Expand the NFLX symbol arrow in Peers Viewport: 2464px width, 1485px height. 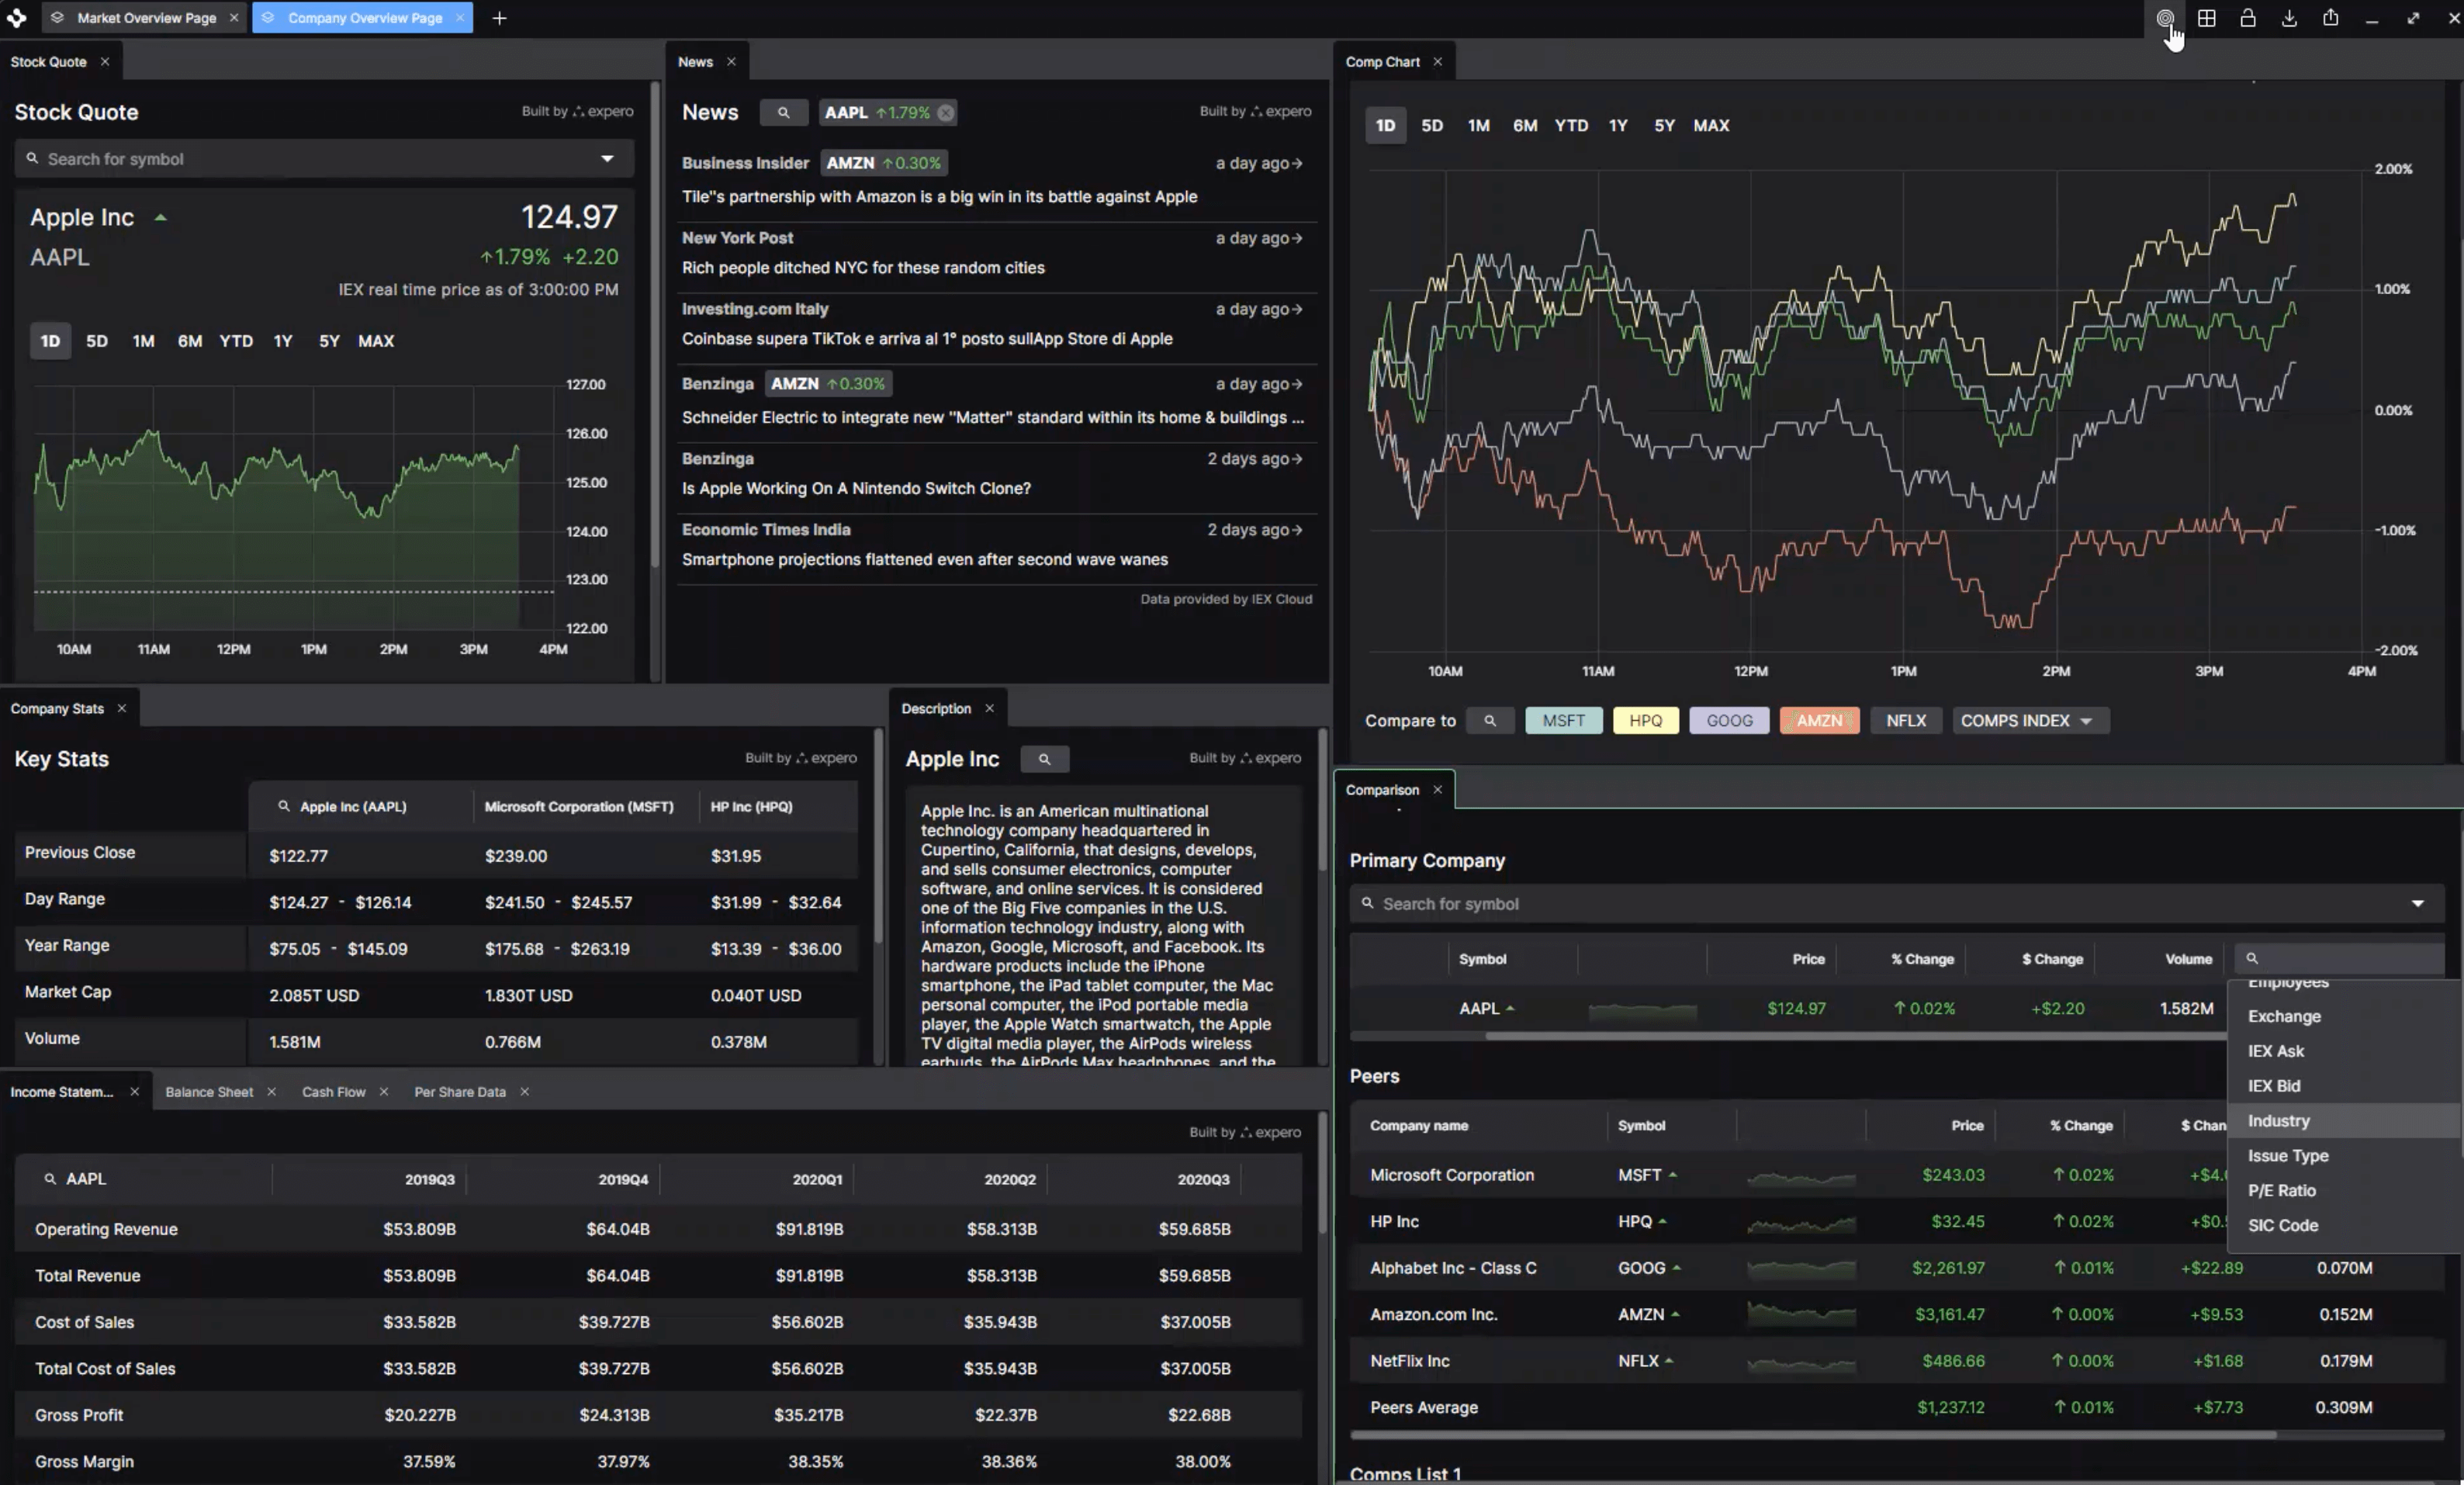click(x=1669, y=1362)
